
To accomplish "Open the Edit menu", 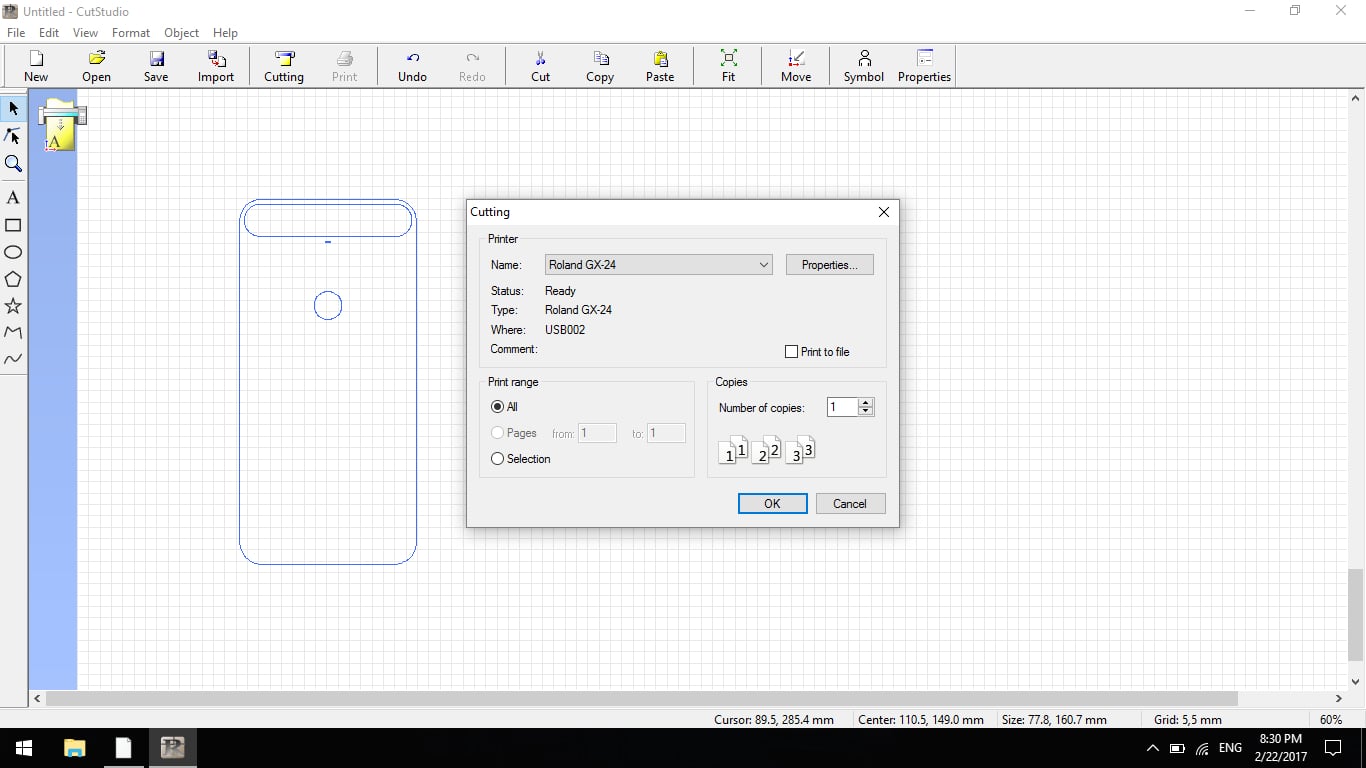I will click(x=49, y=32).
